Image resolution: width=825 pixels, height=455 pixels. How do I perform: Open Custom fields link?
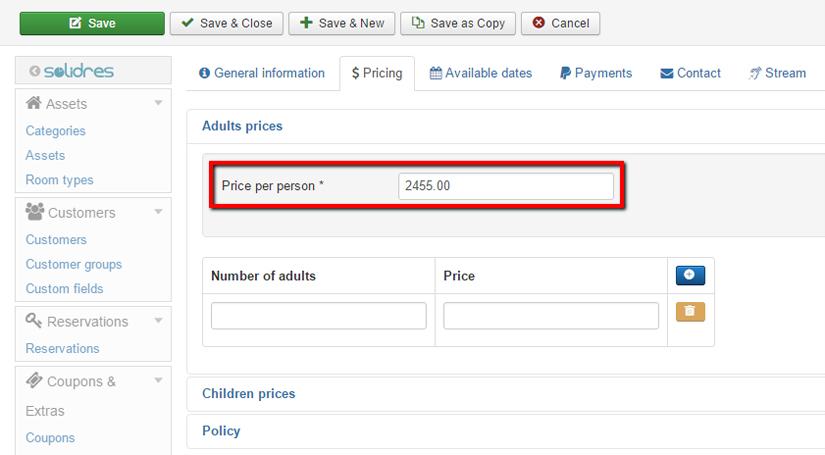pyautogui.click(x=64, y=288)
